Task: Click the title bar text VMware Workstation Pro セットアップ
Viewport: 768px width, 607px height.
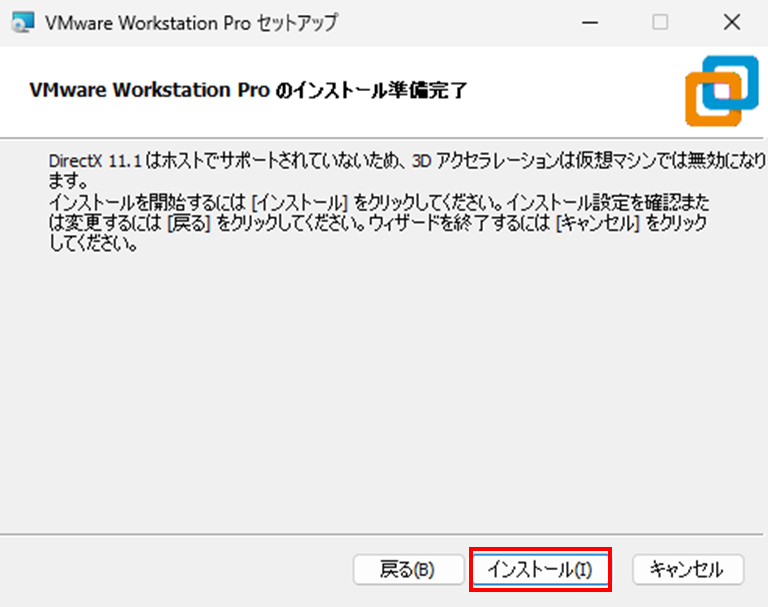Action: [192, 22]
